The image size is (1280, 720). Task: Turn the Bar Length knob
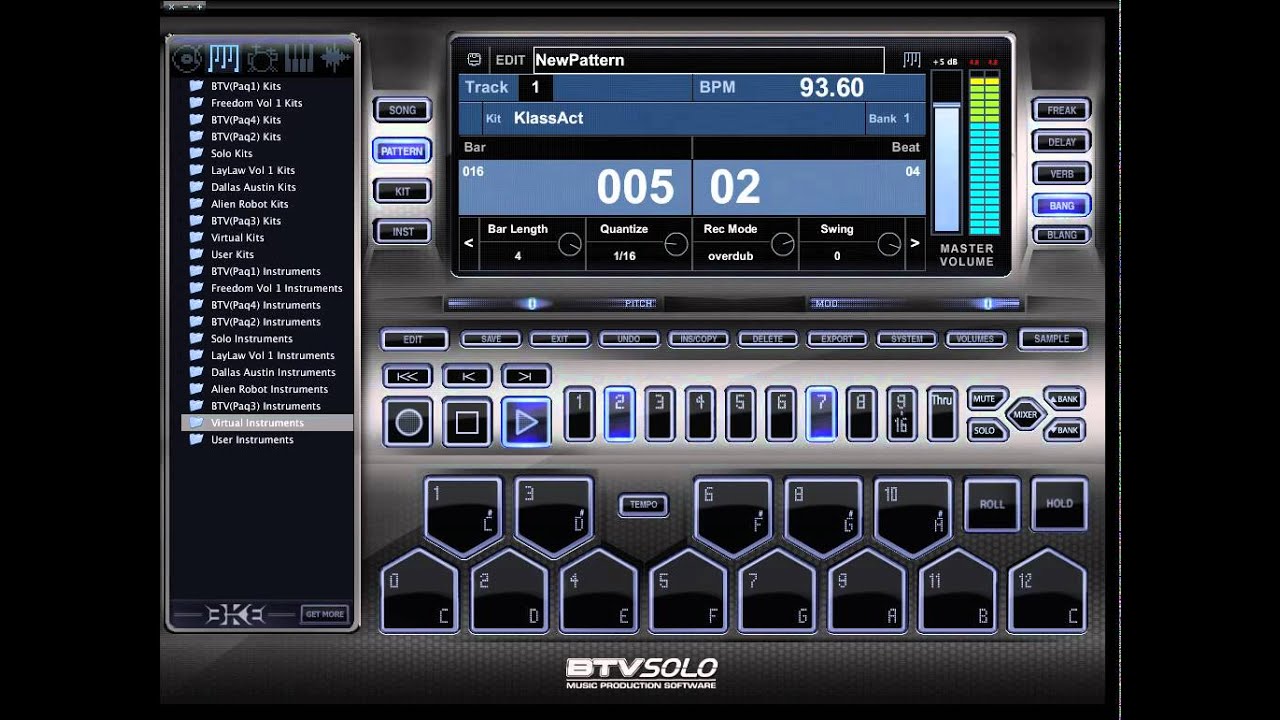(569, 244)
